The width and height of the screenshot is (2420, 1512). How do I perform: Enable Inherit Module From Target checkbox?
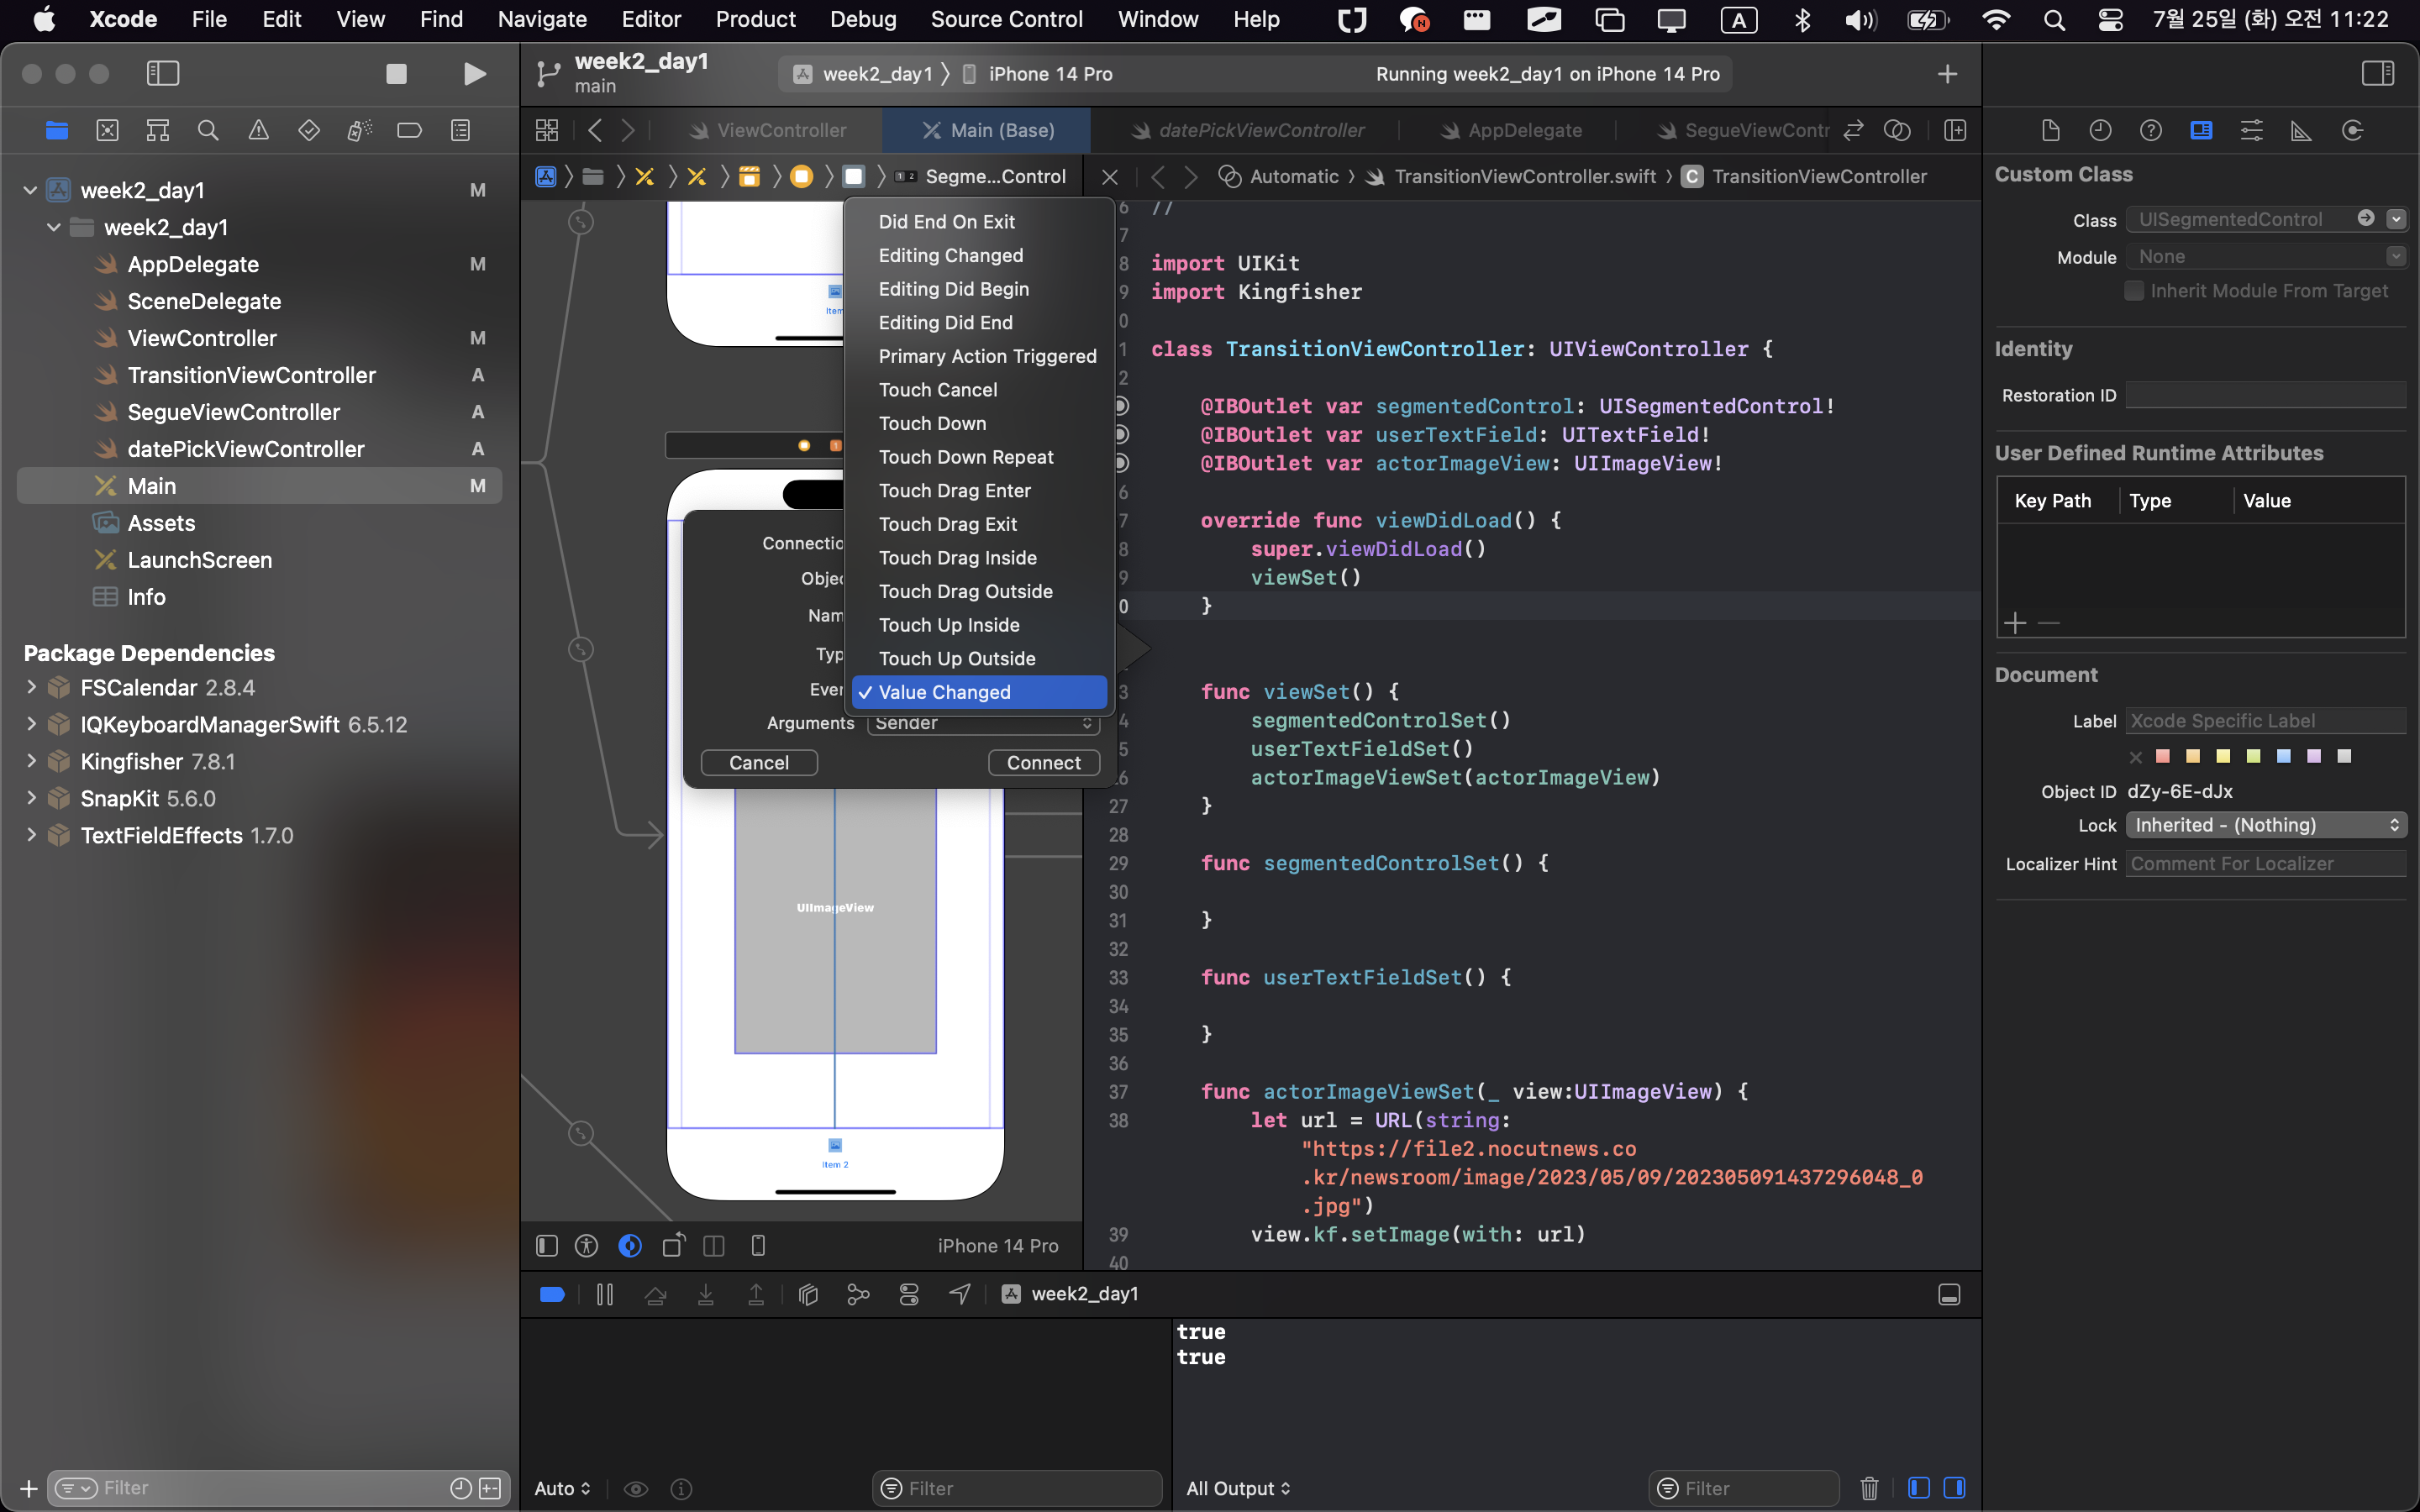[2134, 291]
